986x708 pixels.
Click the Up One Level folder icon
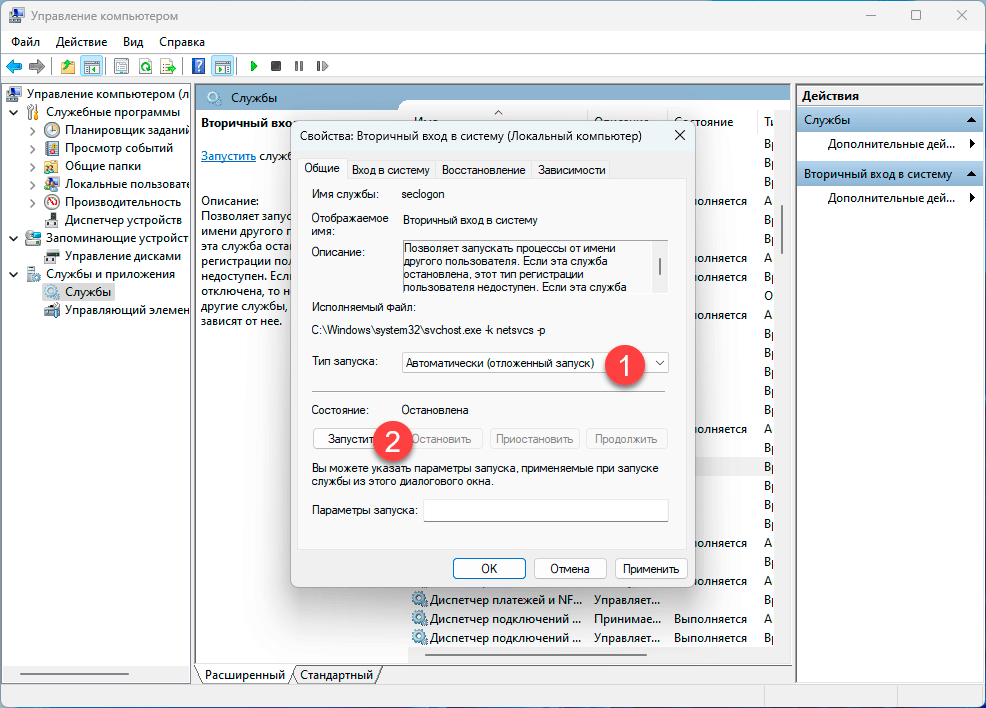[x=67, y=66]
